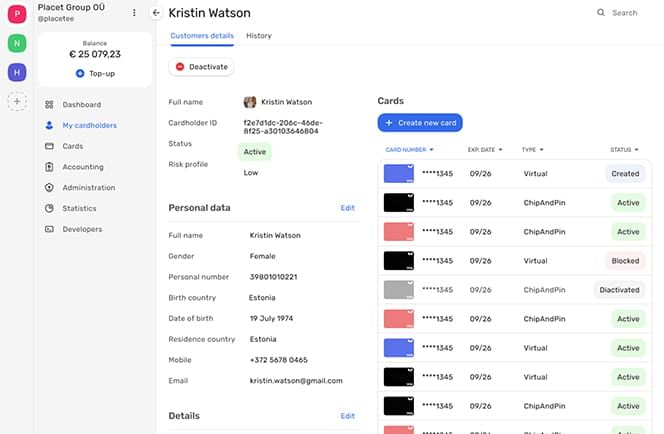Click the red Deactivate icon
Image resolution: width=664 pixels, height=434 pixels.
[x=180, y=67]
